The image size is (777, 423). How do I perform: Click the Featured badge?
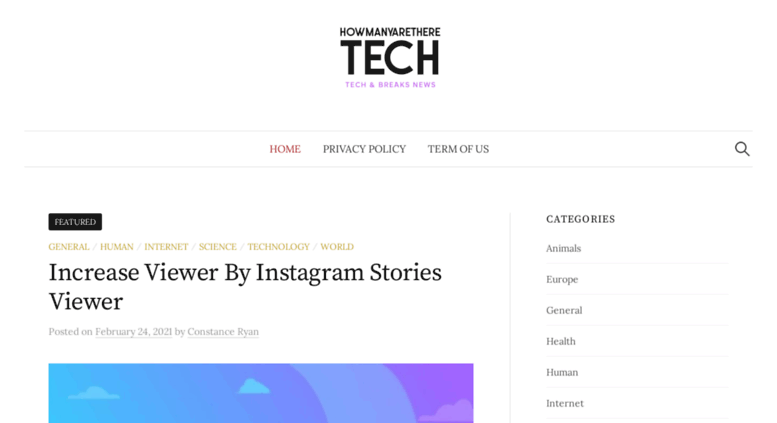(x=75, y=222)
